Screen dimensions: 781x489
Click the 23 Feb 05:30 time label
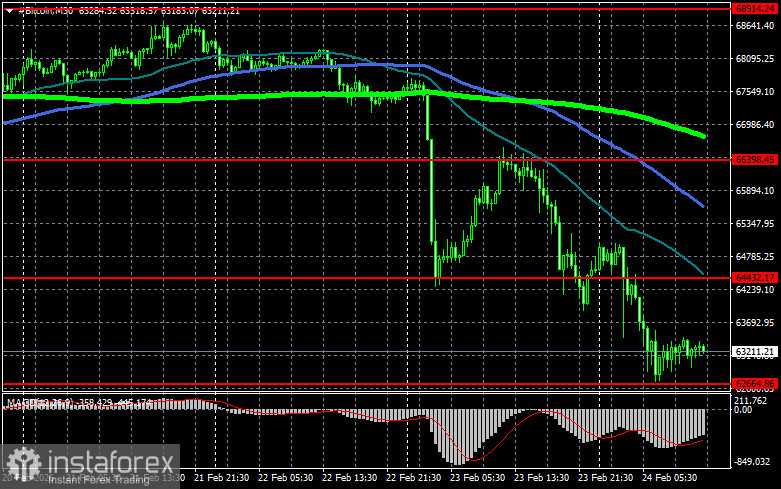tap(477, 478)
